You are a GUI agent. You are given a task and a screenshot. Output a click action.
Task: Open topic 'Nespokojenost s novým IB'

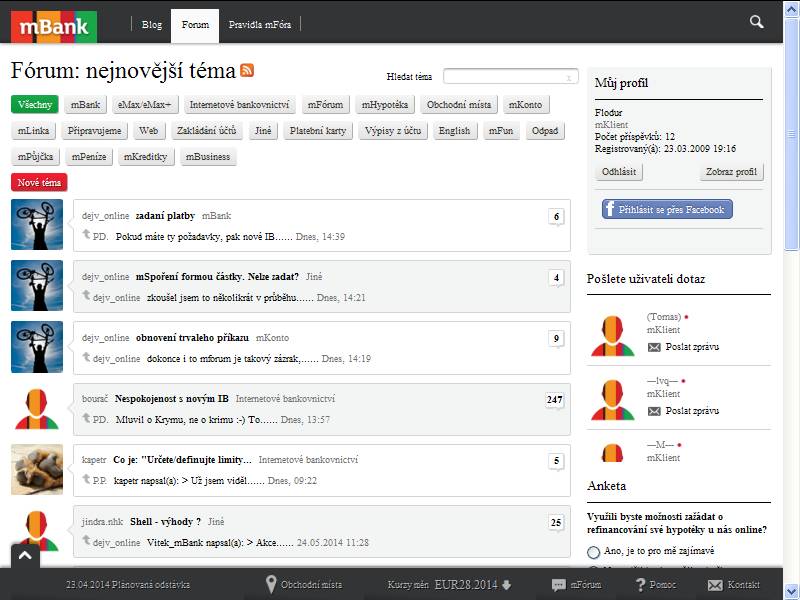coord(171,398)
